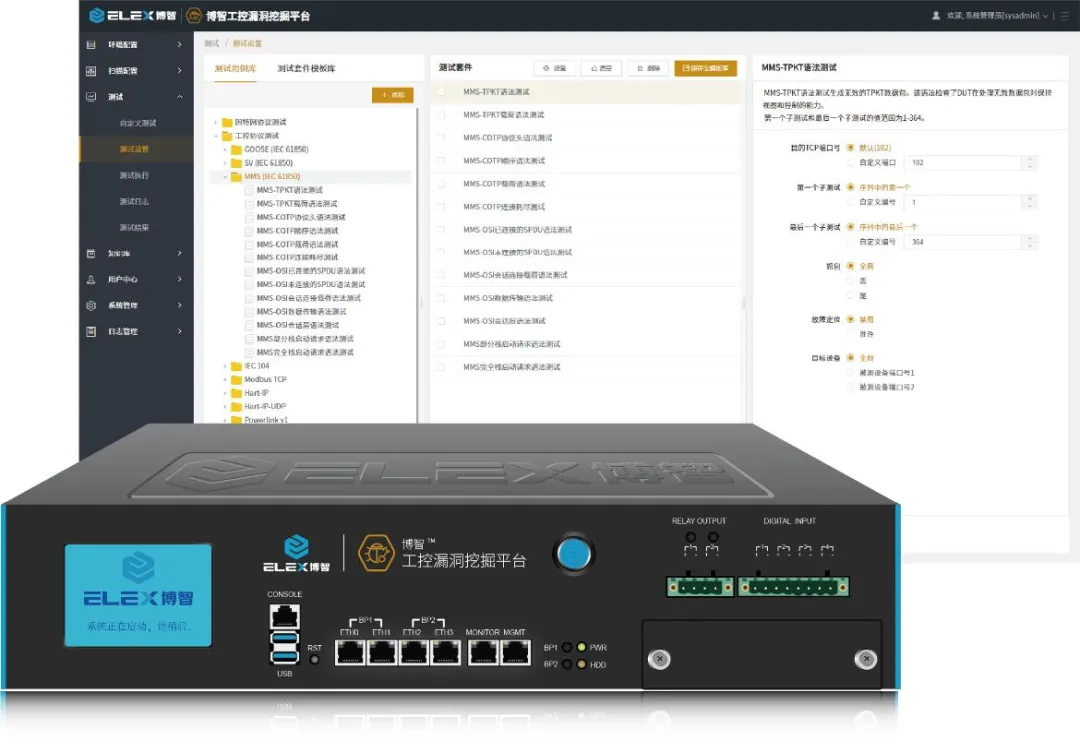
Task: Click the hamburger menu icon top right
Action: point(1065,15)
